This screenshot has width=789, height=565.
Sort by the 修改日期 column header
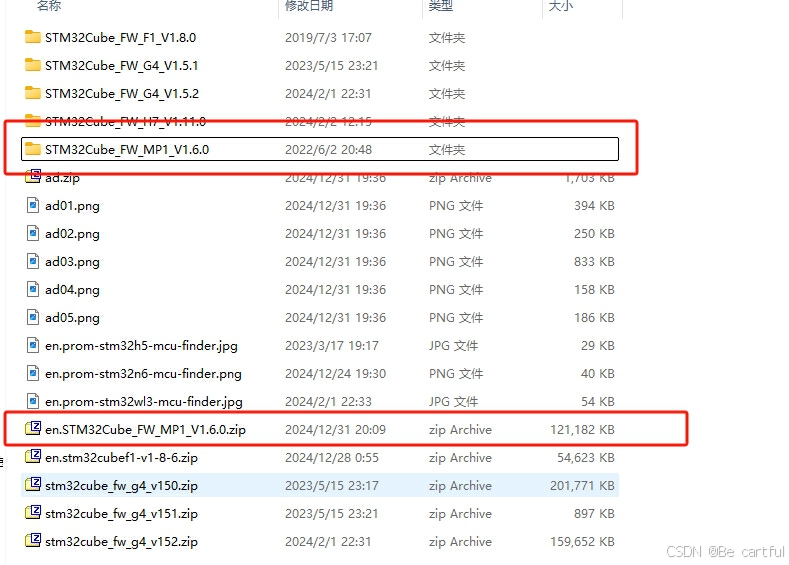(309, 6)
